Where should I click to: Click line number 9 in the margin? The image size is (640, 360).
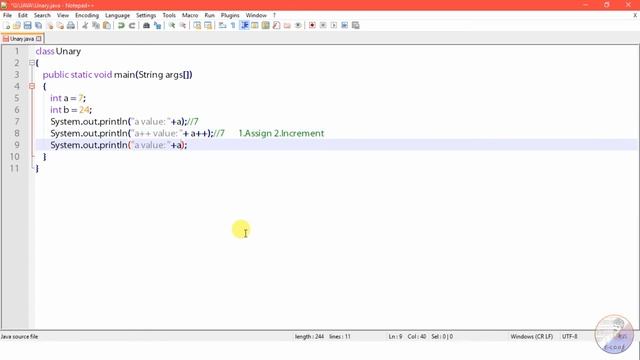pyautogui.click(x=17, y=145)
